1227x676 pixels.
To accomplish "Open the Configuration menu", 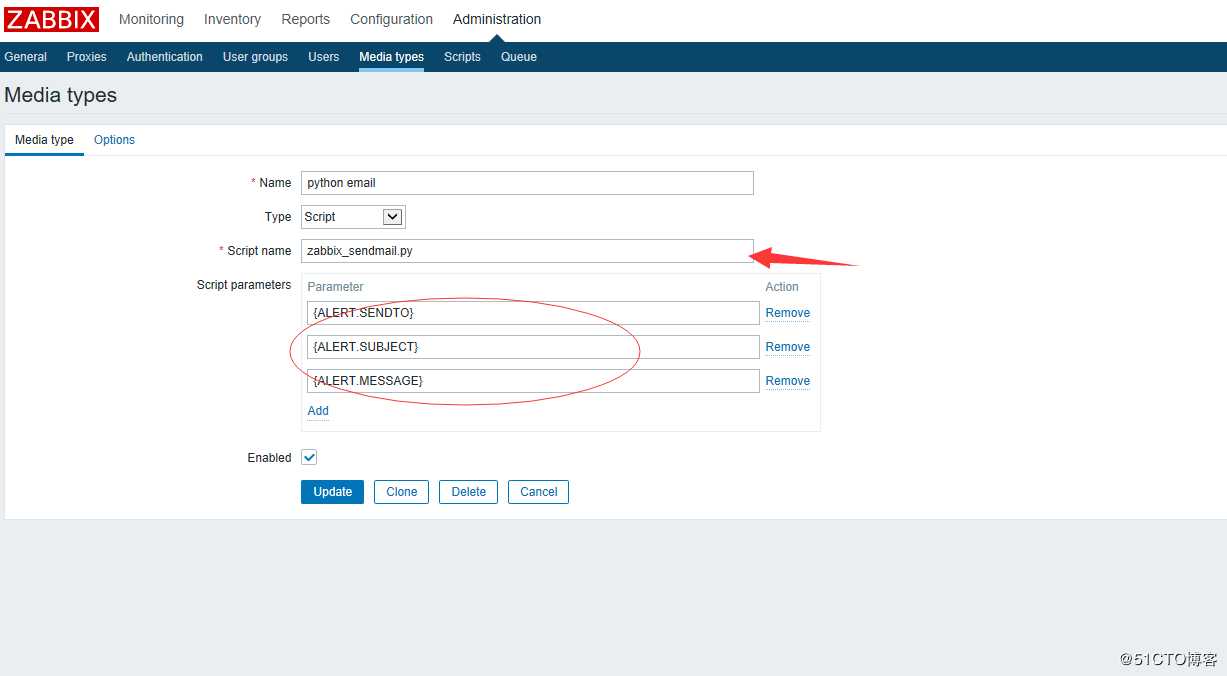I will [x=392, y=19].
